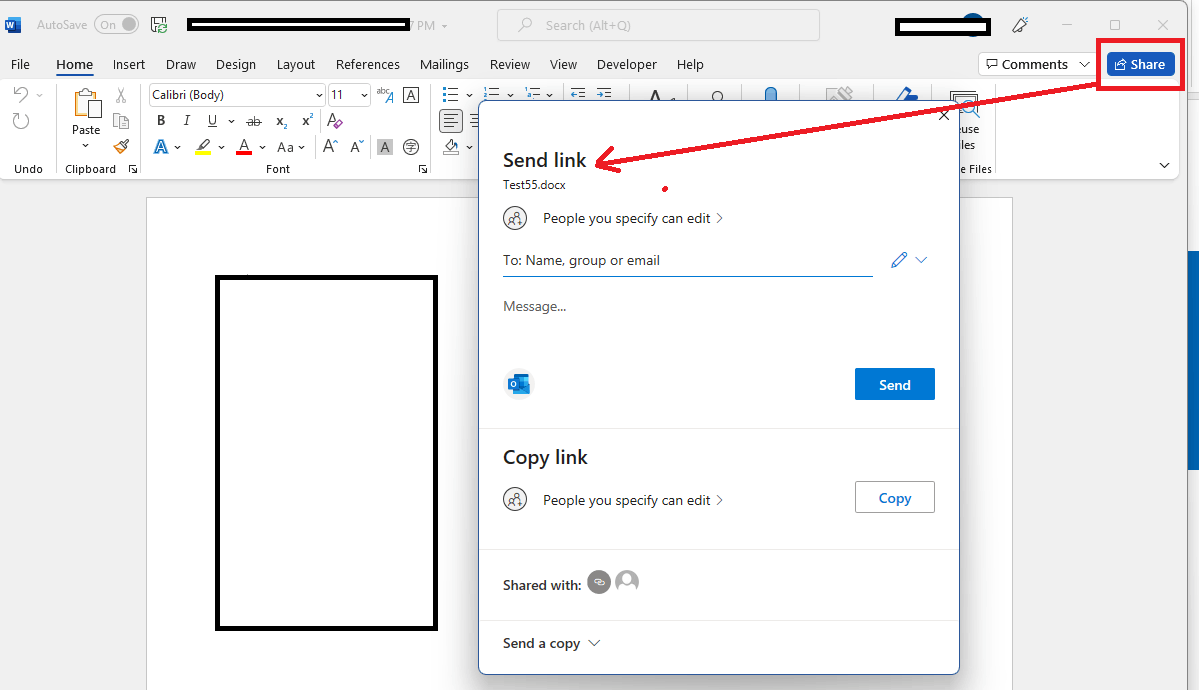The height and width of the screenshot is (690, 1199).
Task: Open the Developer tab
Action: point(626,64)
